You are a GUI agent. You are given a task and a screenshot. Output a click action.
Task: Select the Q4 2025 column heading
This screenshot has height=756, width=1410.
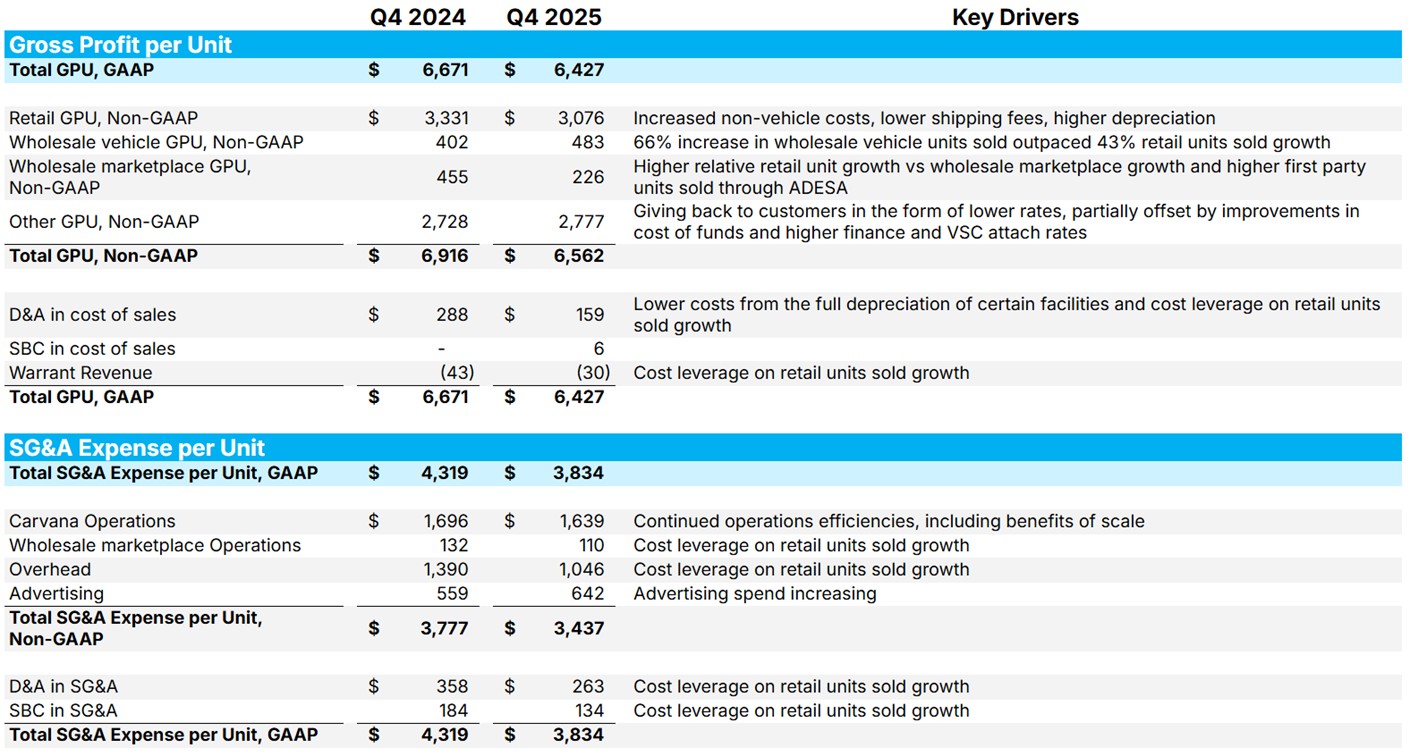click(553, 17)
